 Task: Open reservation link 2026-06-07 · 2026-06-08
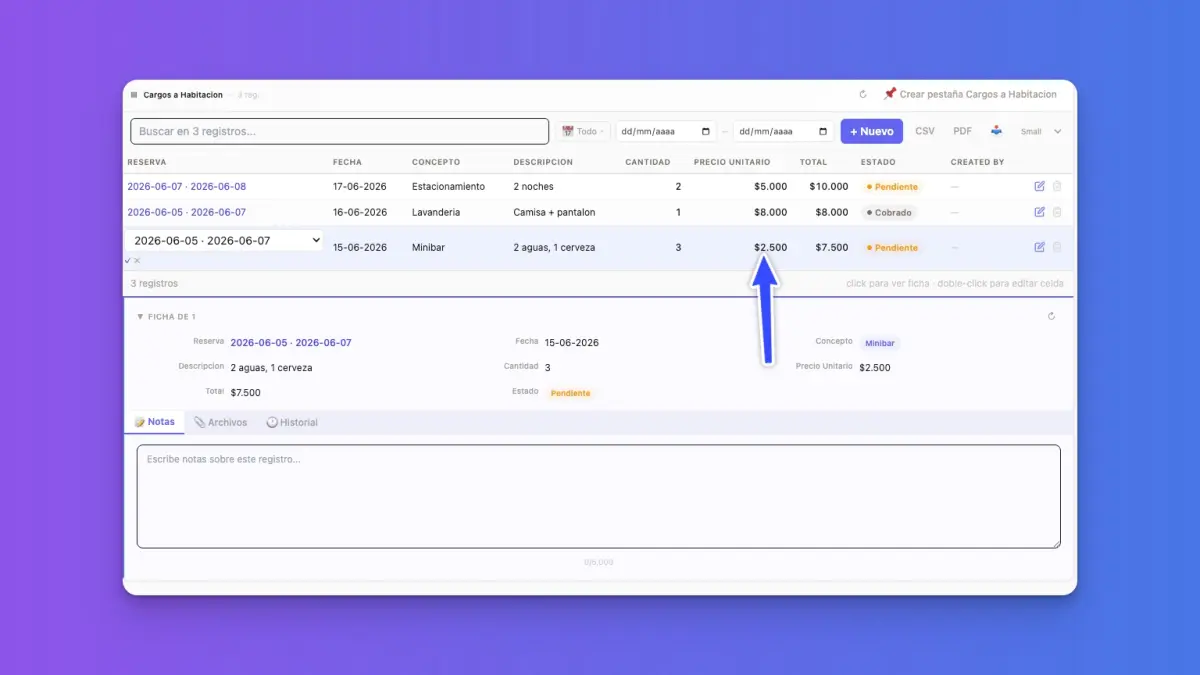click(186, 187)
